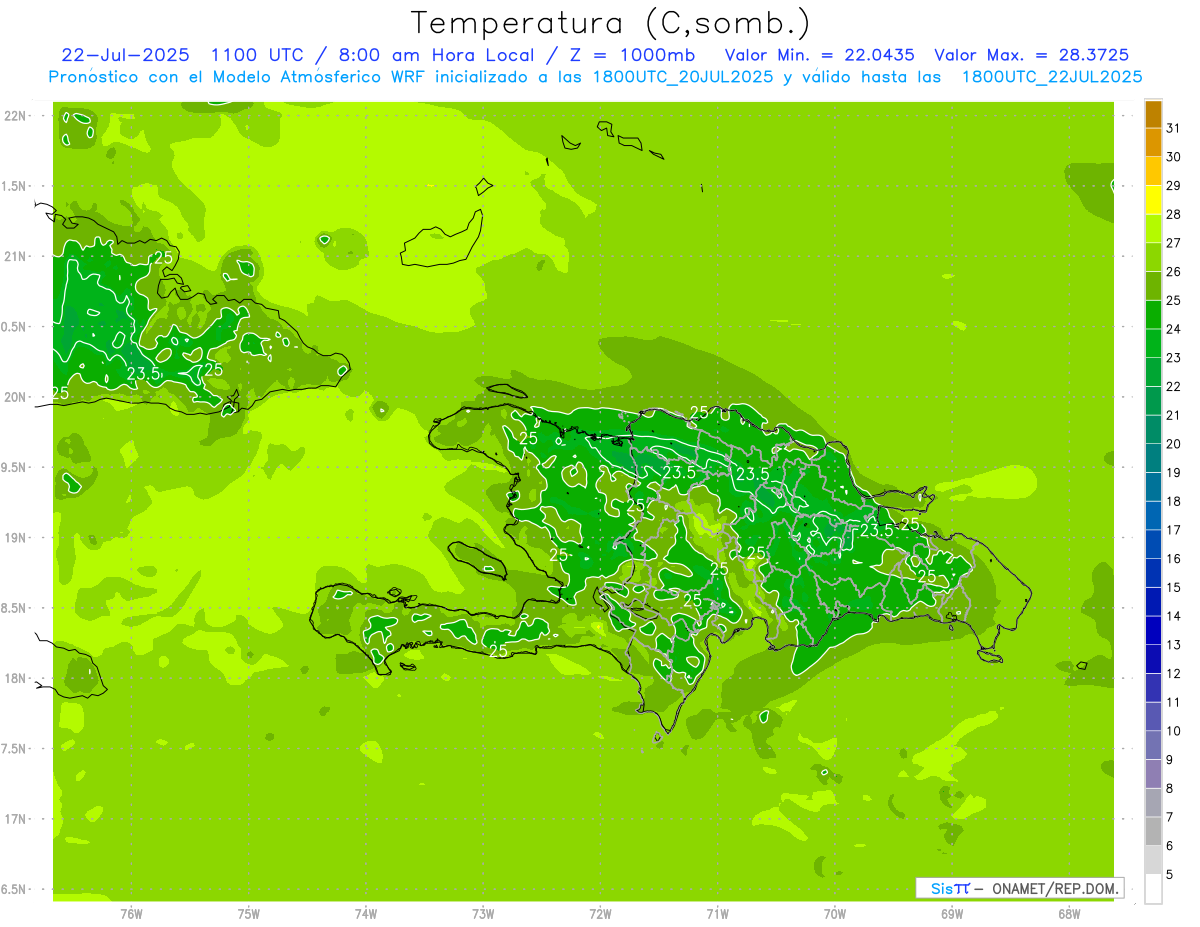Click the legend value 31
1200x927 pixels.
1173,128
